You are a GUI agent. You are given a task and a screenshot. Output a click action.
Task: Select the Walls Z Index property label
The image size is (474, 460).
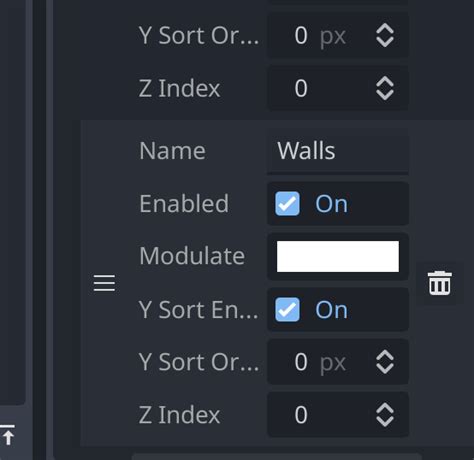point(179,415)
